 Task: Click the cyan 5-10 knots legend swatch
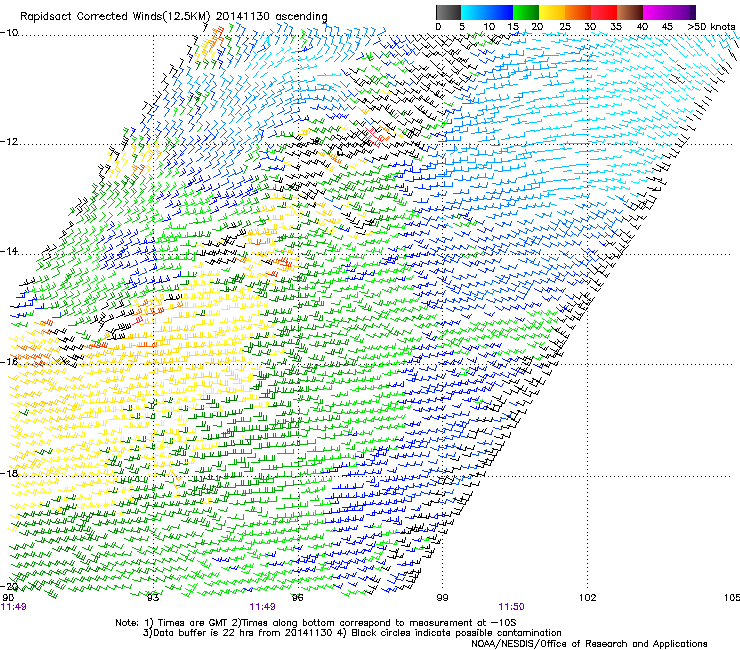pyautogui.click(x=474, y=12)
